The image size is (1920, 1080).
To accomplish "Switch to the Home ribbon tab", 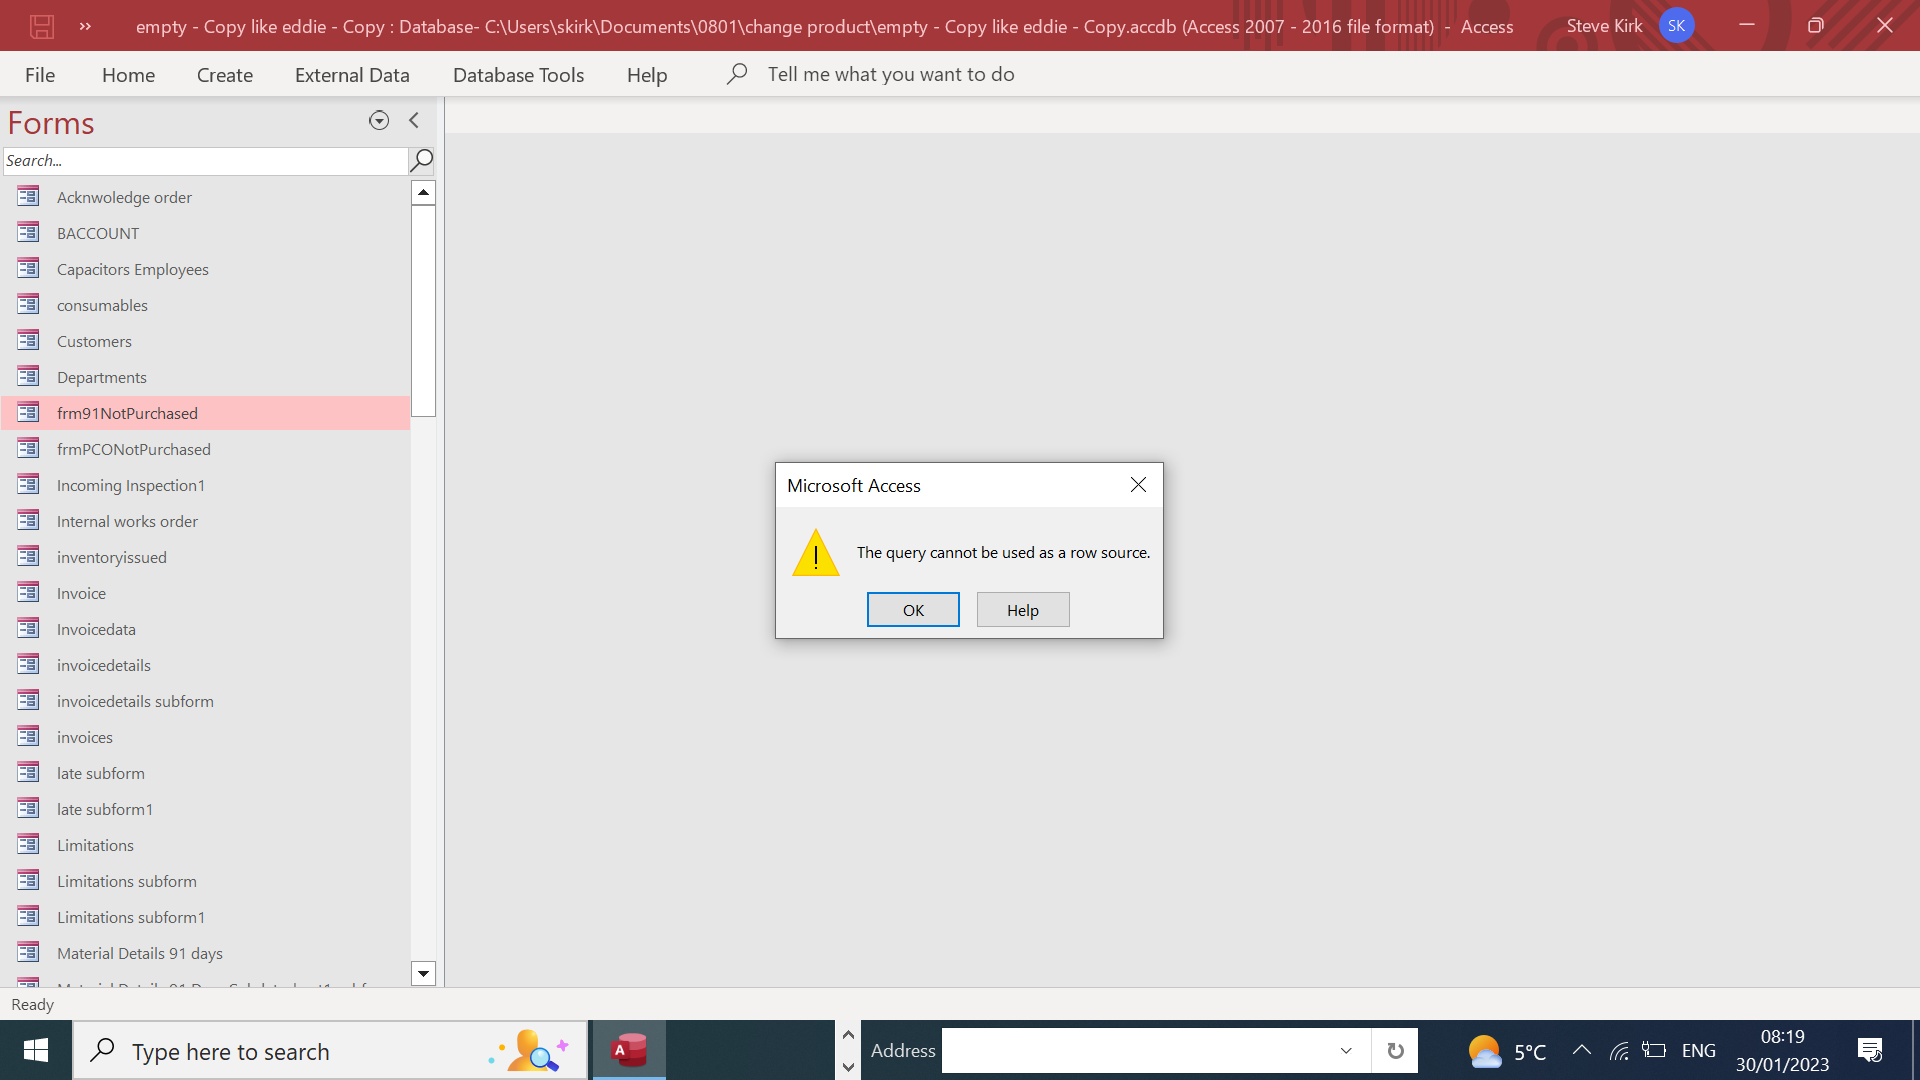I will 128,75.
